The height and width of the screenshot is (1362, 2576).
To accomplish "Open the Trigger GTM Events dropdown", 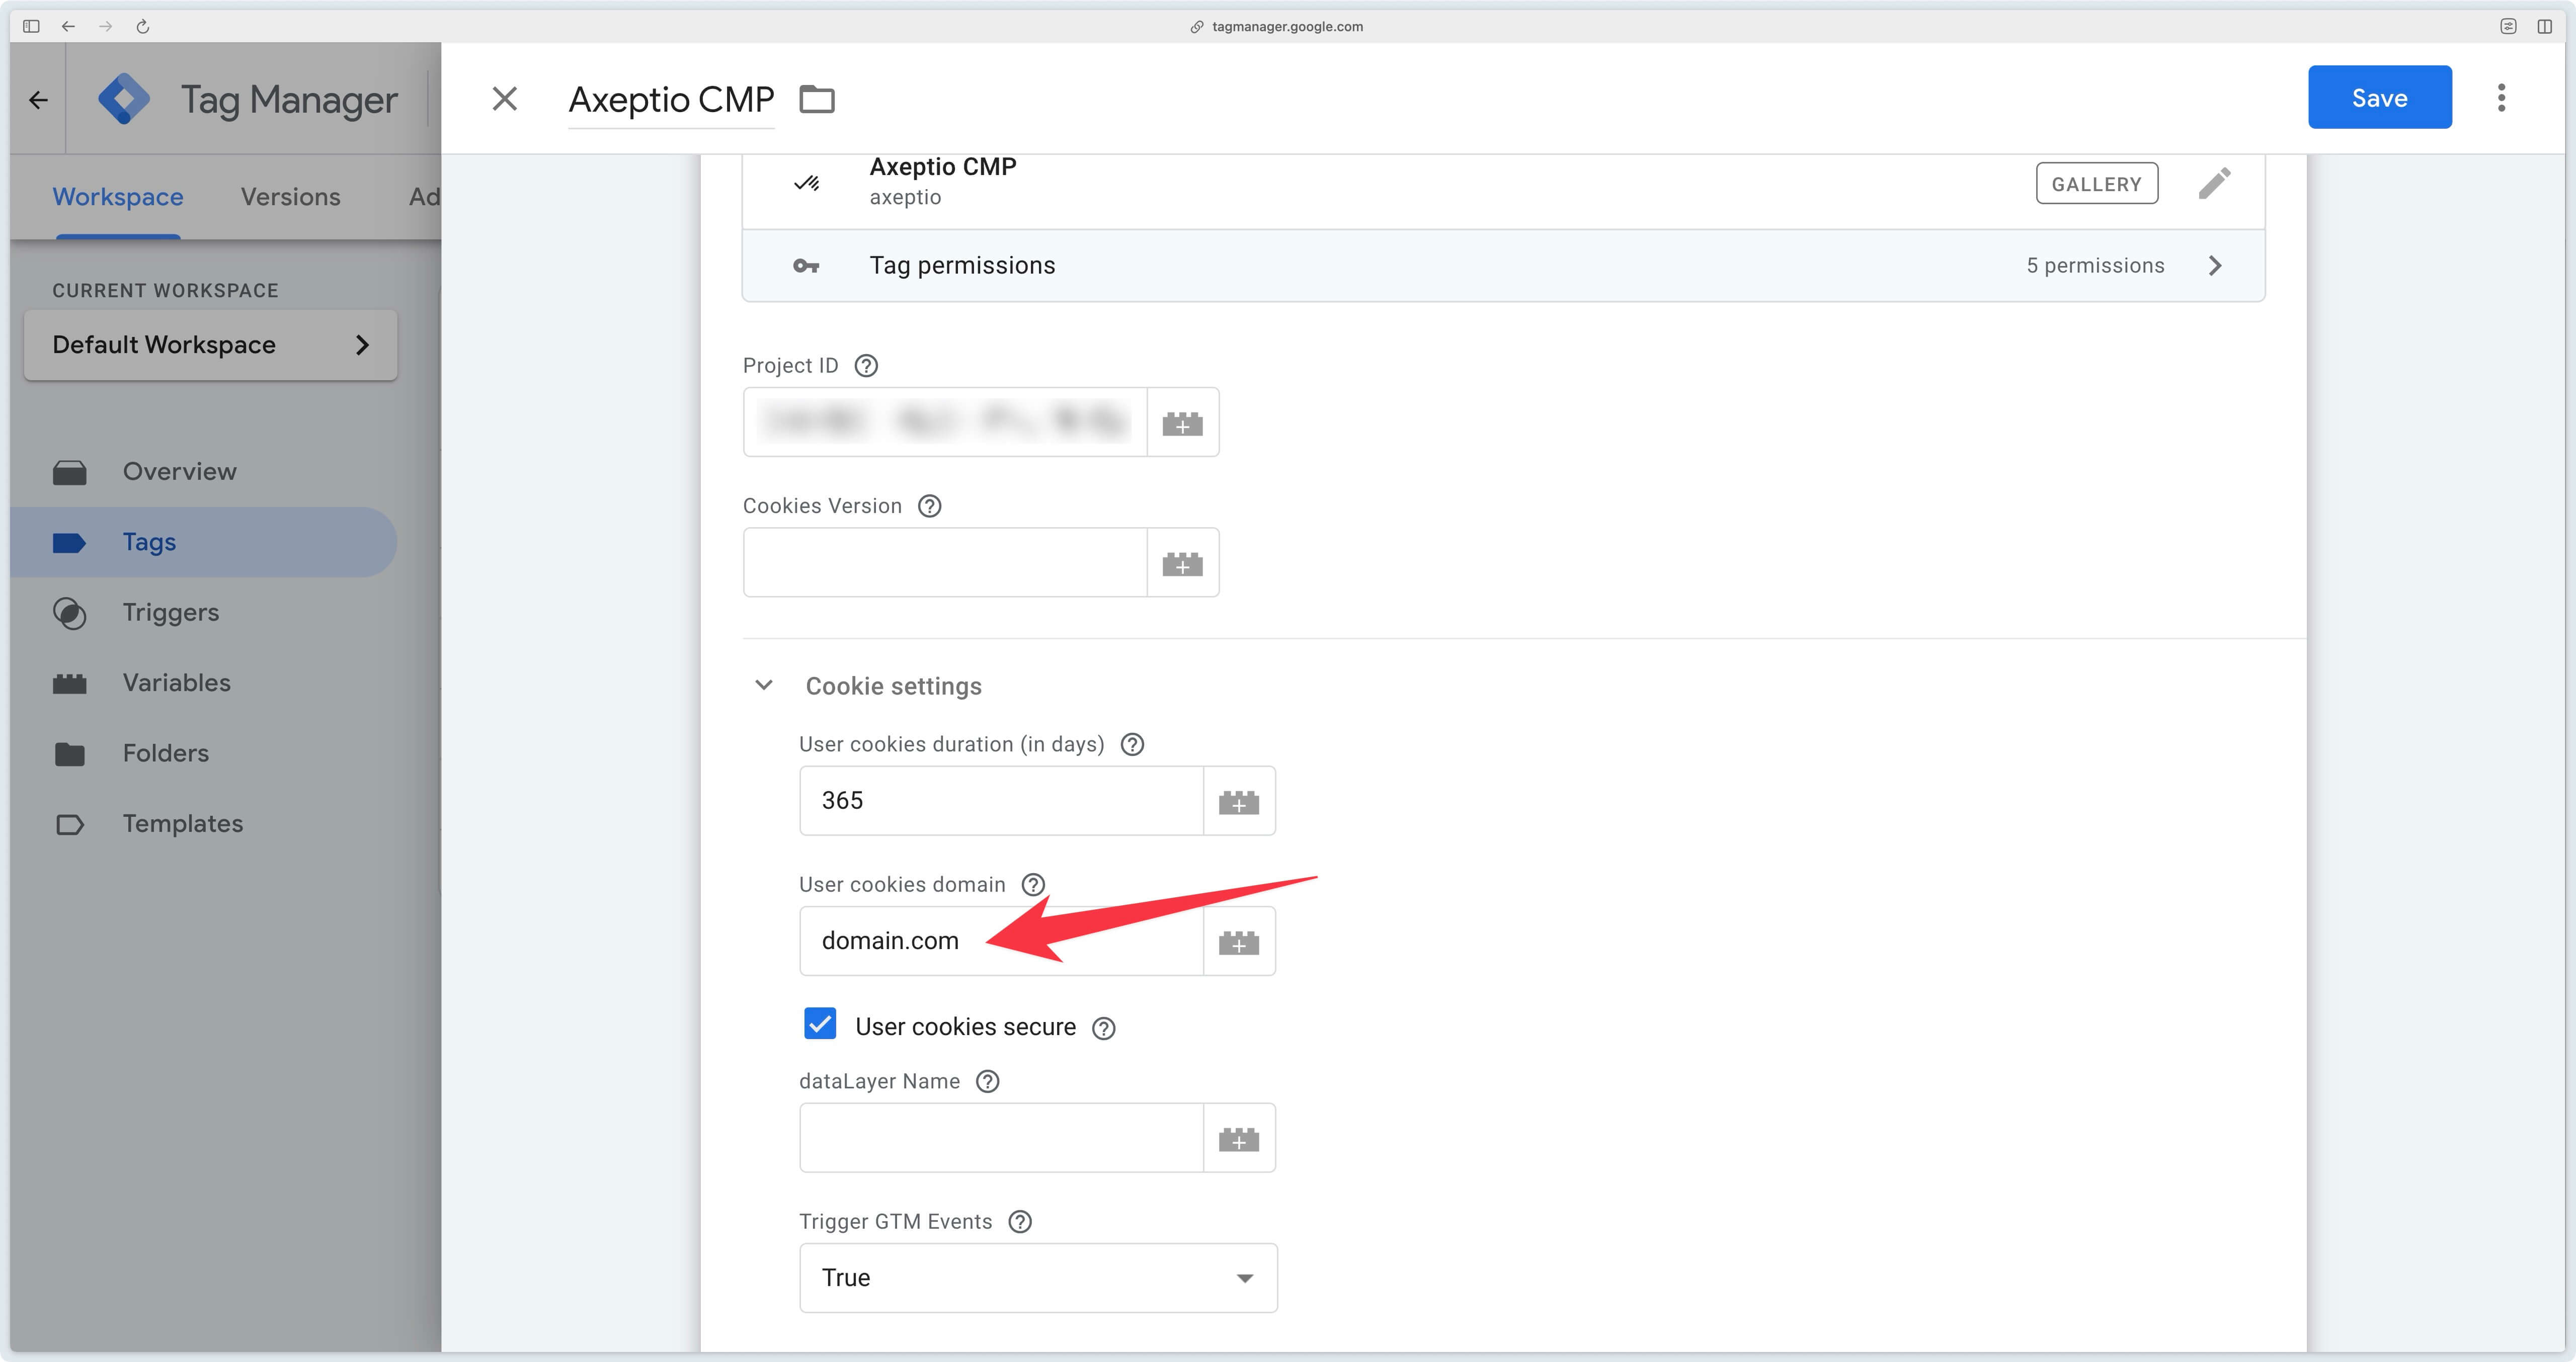I will (1038, 1277).
